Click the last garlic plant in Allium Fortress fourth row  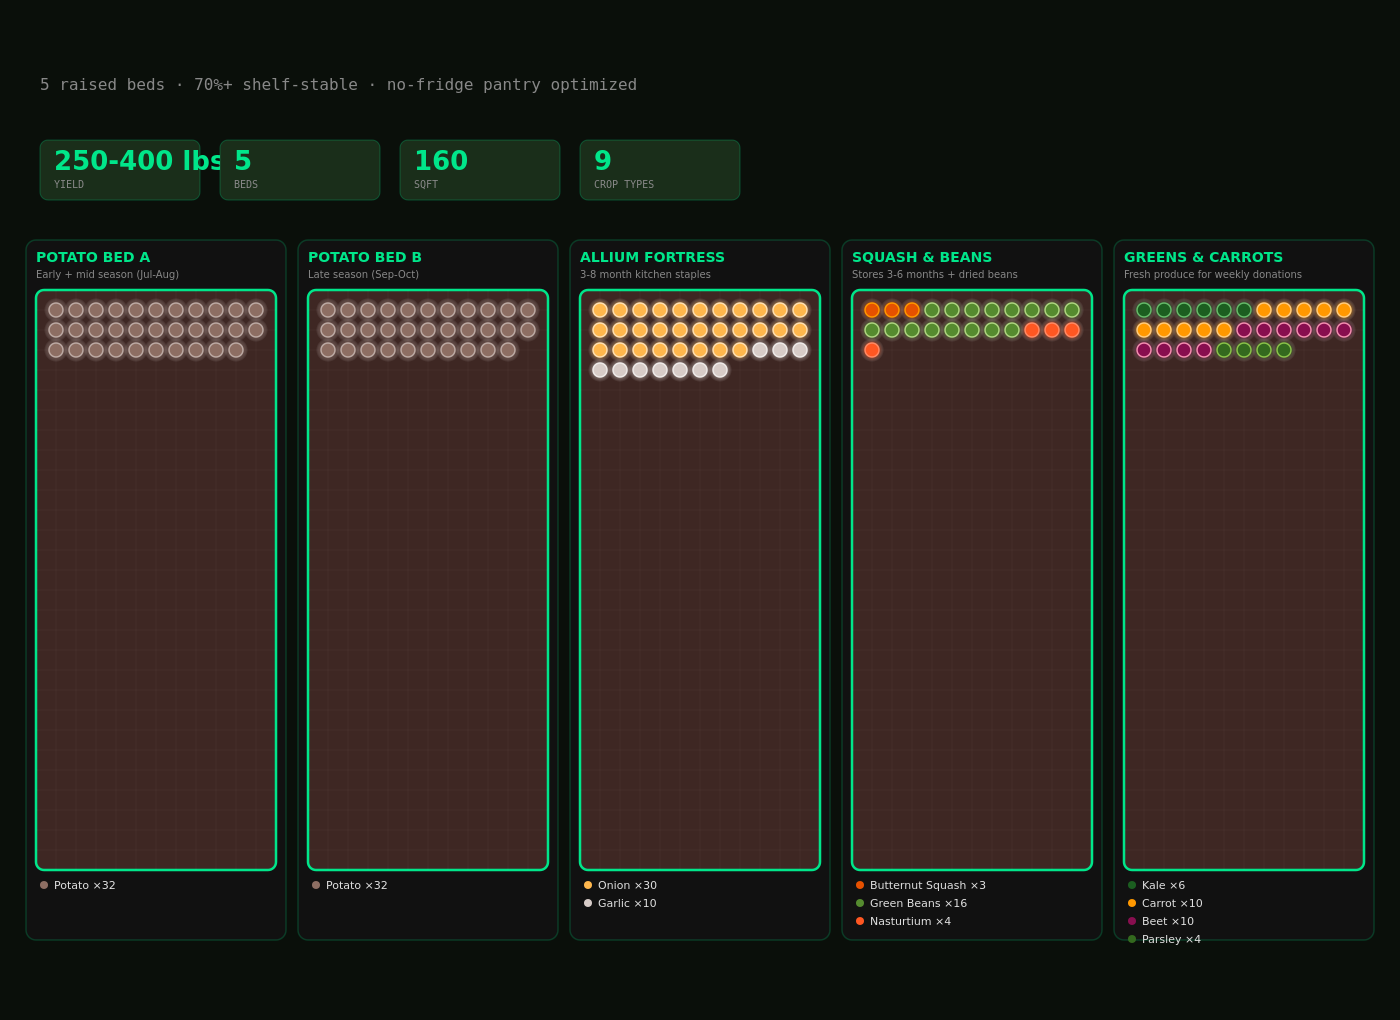click(720, 370)
